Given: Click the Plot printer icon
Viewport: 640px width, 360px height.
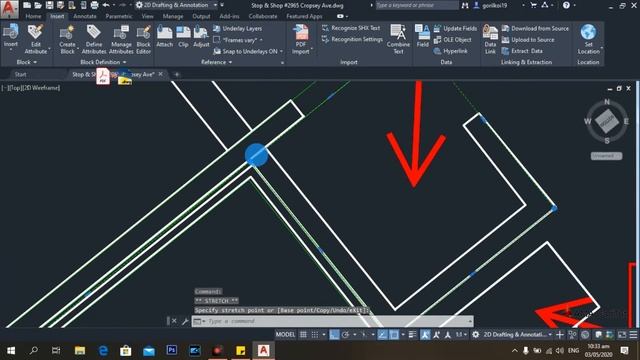Looking at the screenshot, I should (94, 5).
